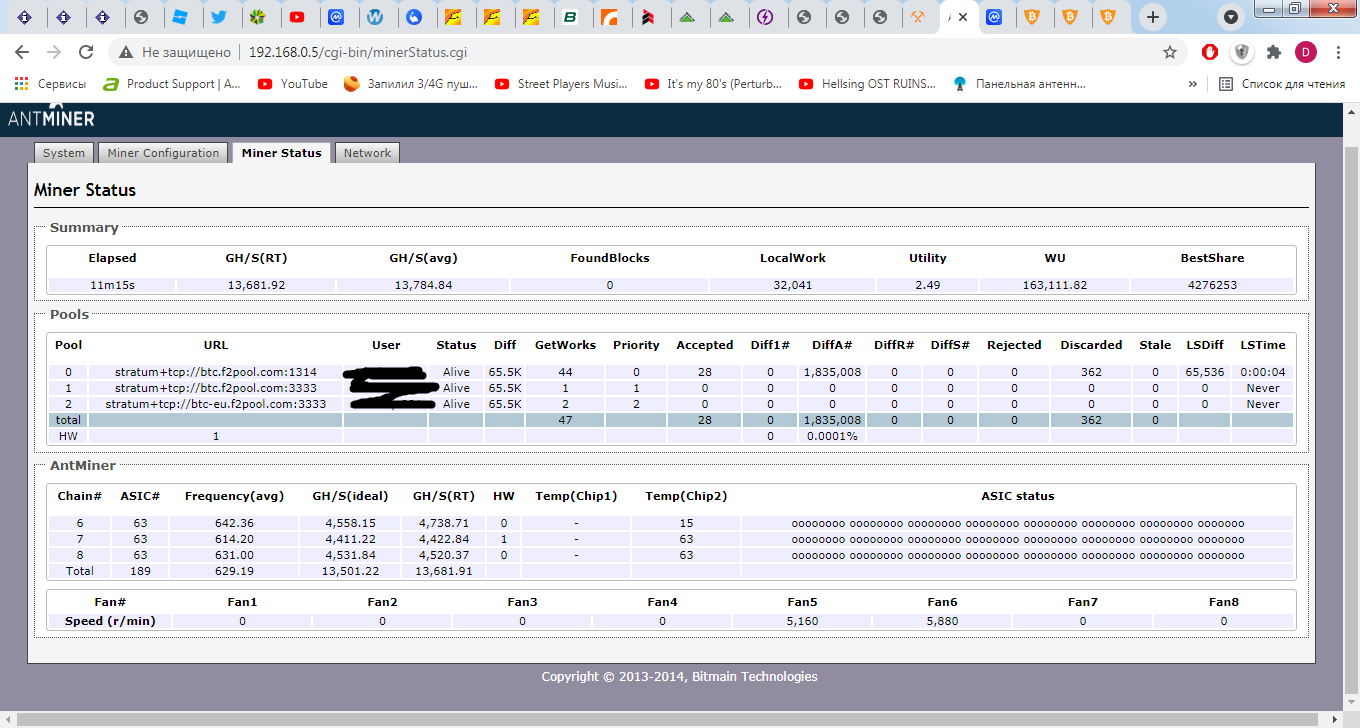Click the Fan6 speed value 5,880
Screen dimensions: 1360x728
[x=942, y=621]
